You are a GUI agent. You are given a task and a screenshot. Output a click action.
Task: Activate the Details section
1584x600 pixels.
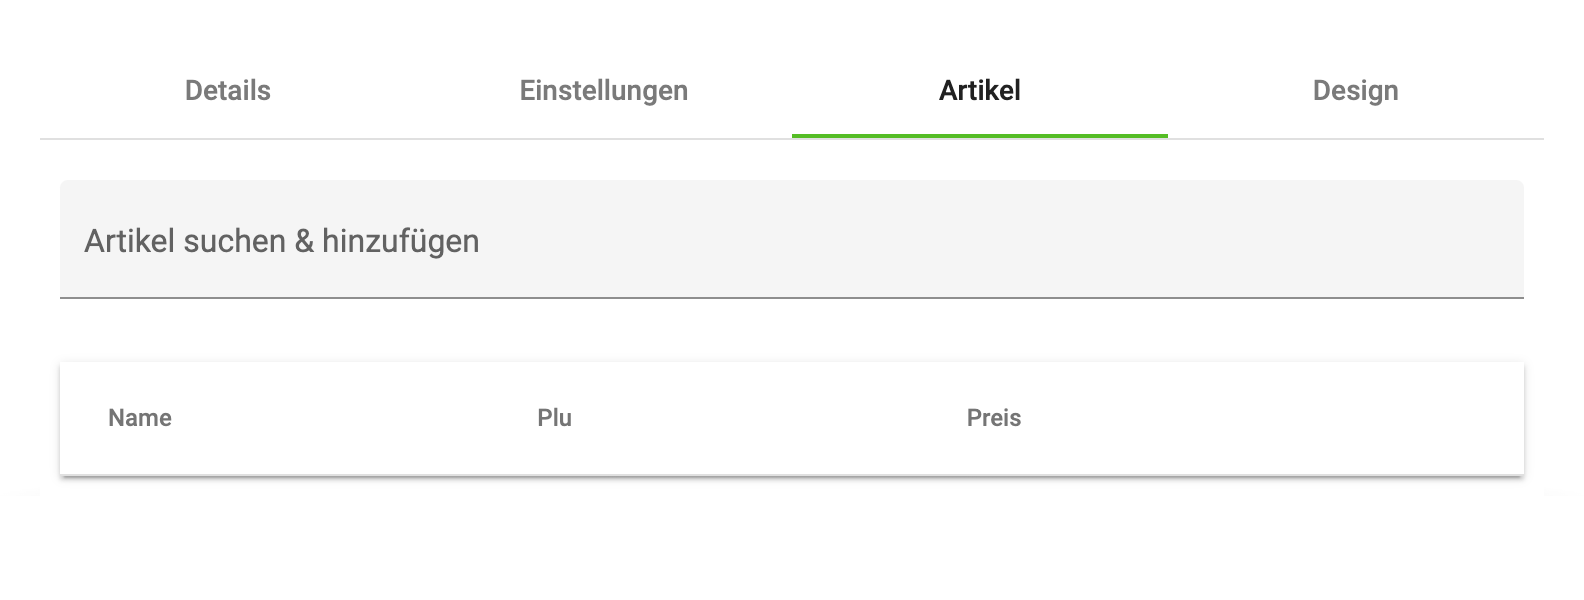(226, 91)
